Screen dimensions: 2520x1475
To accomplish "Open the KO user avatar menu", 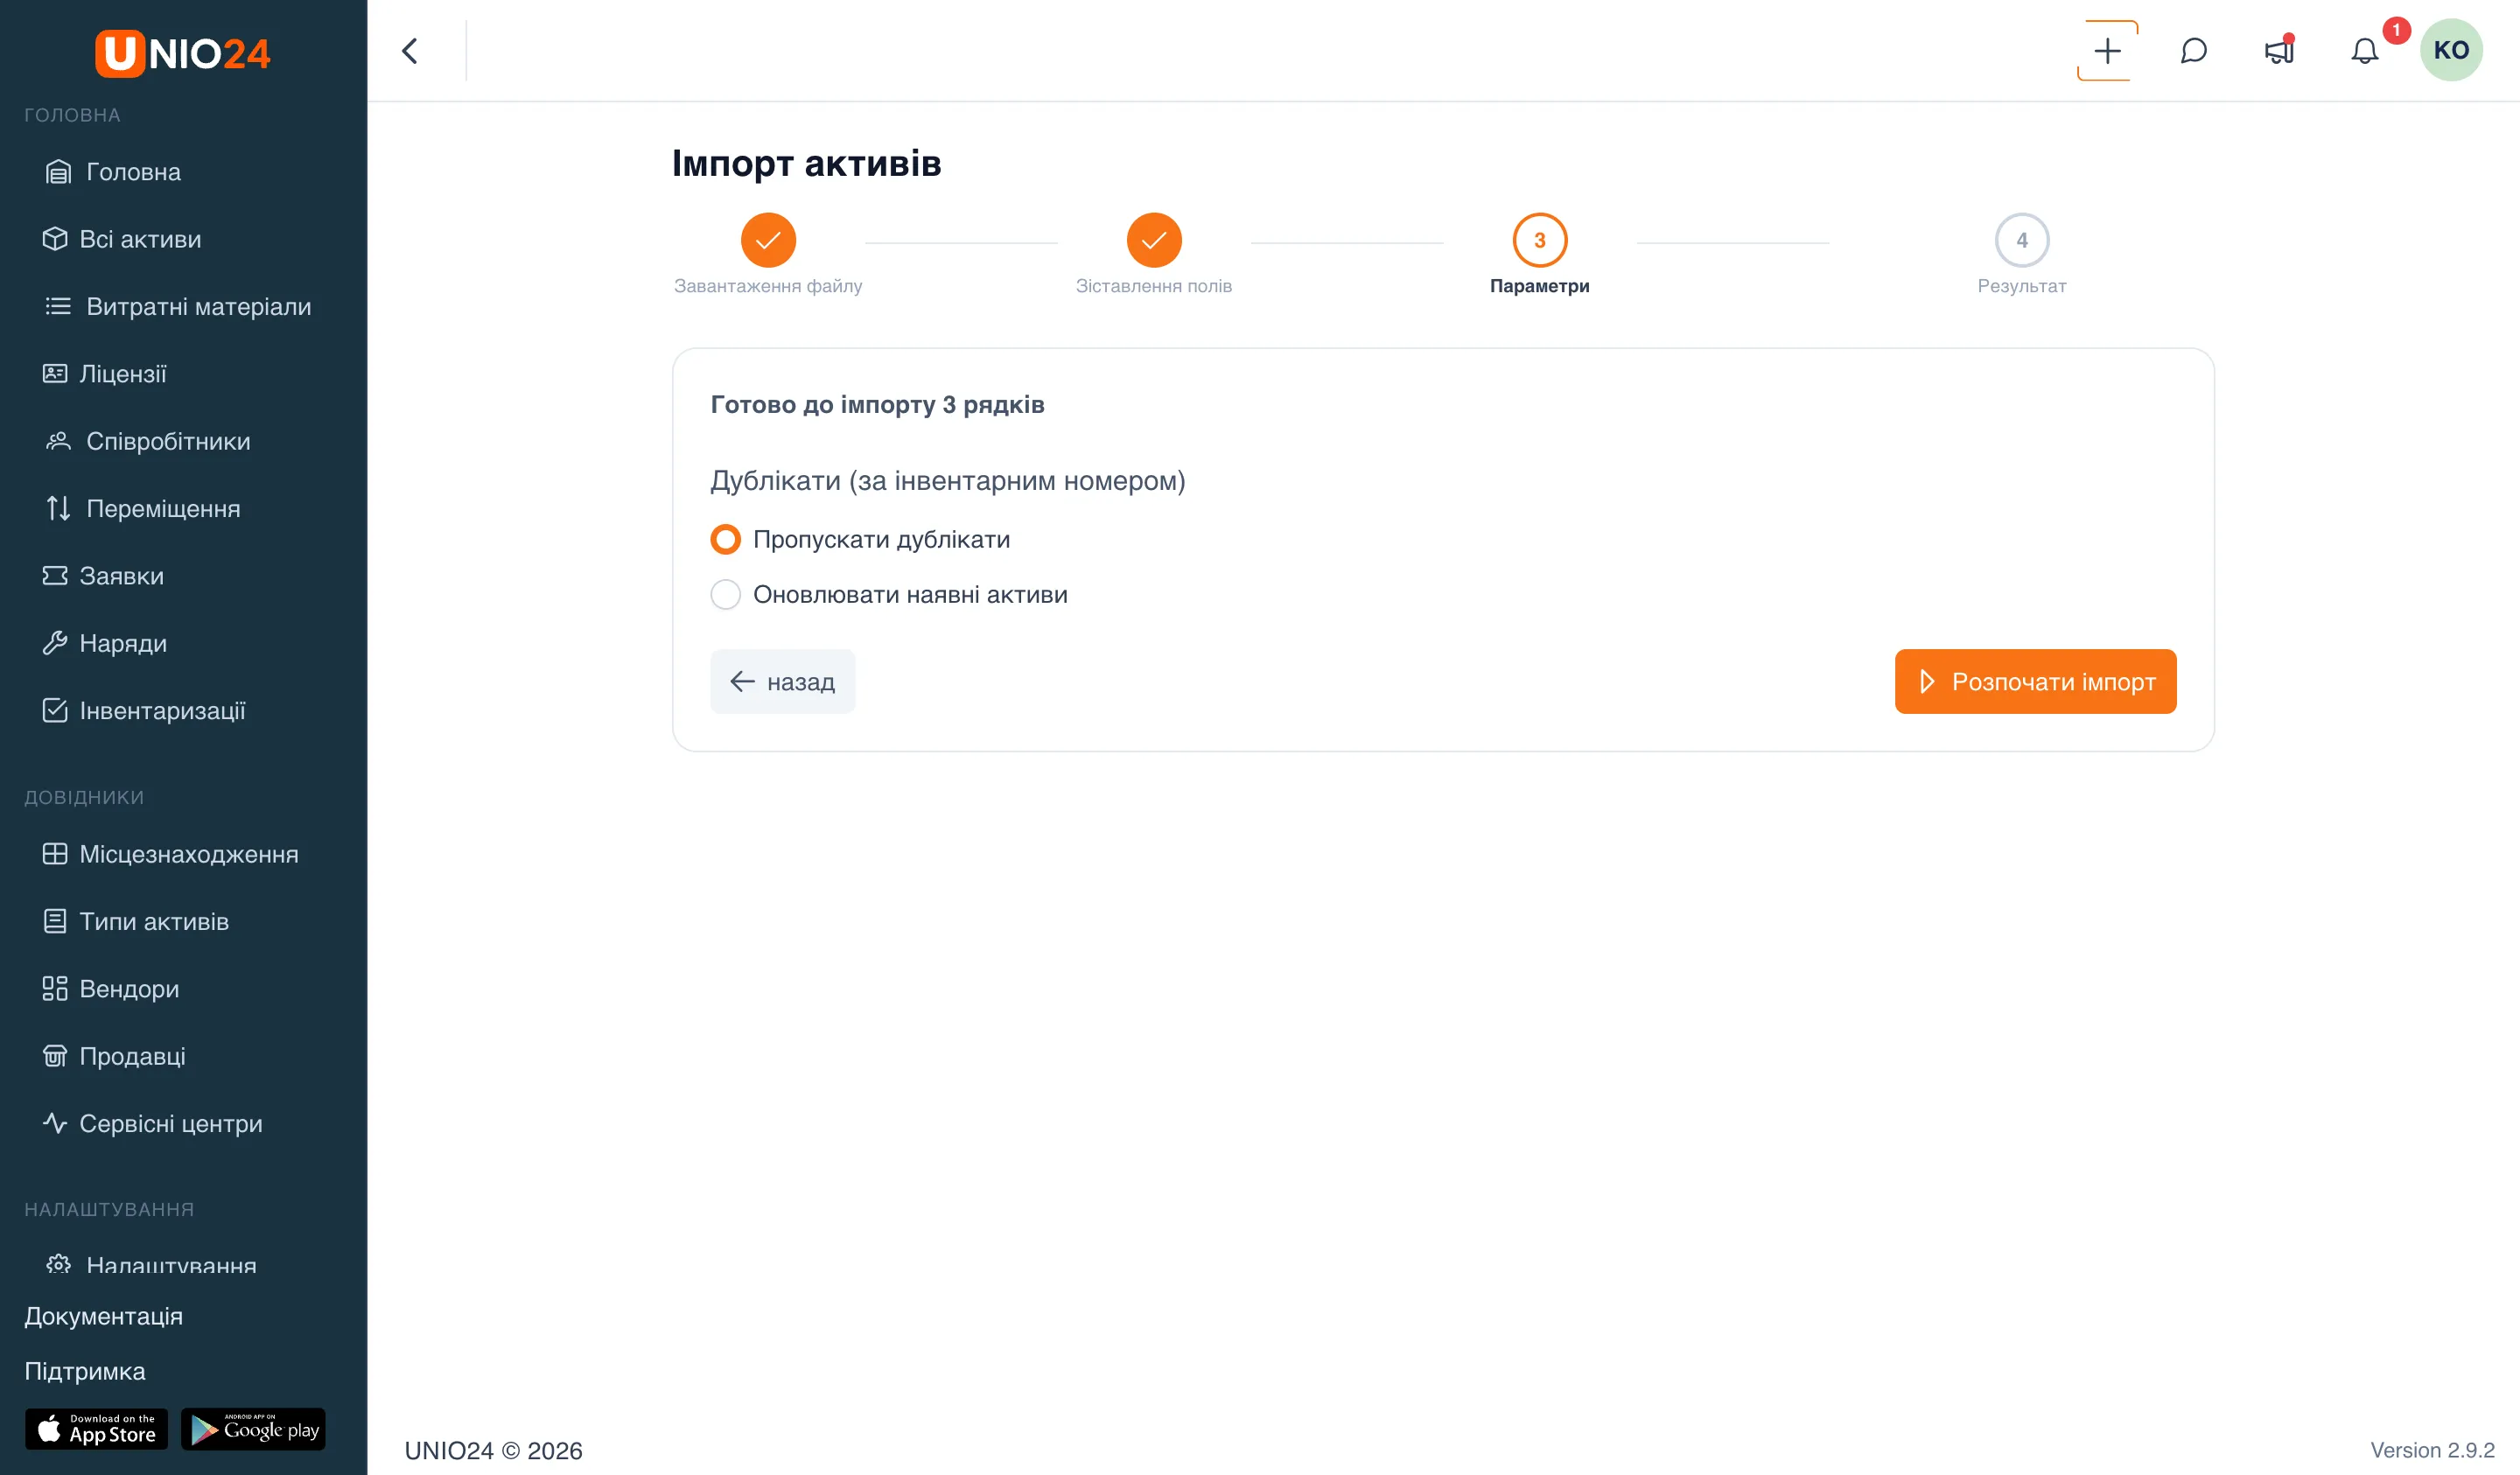I will click(2451, 50).
